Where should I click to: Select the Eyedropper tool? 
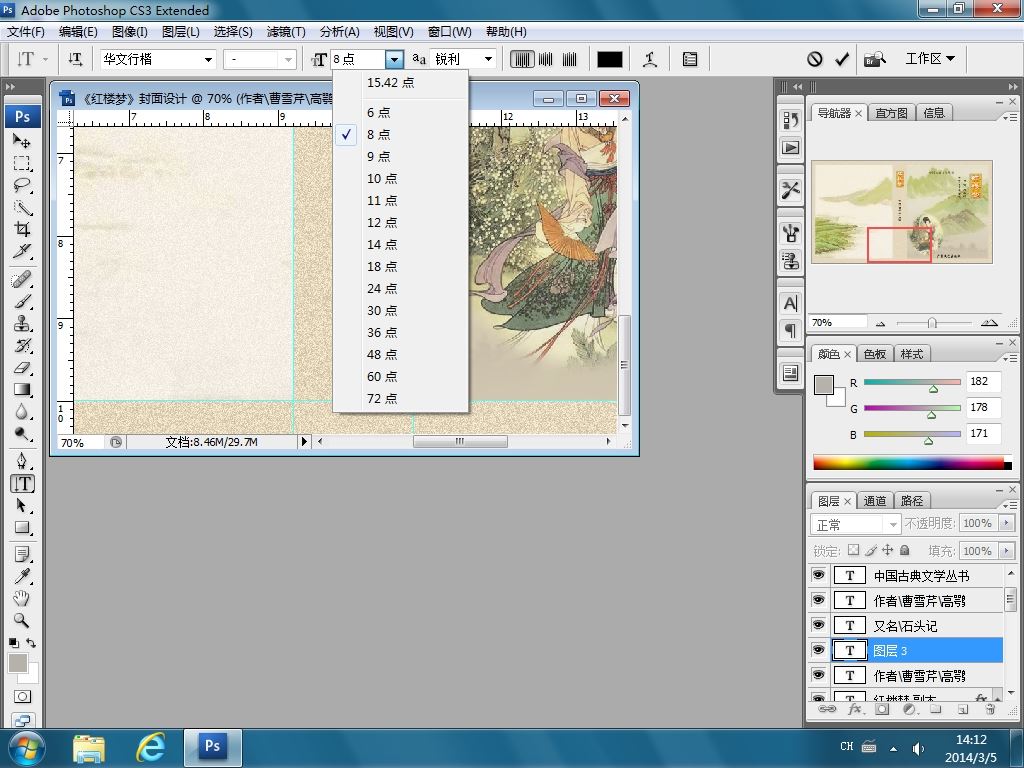point(22,577)
